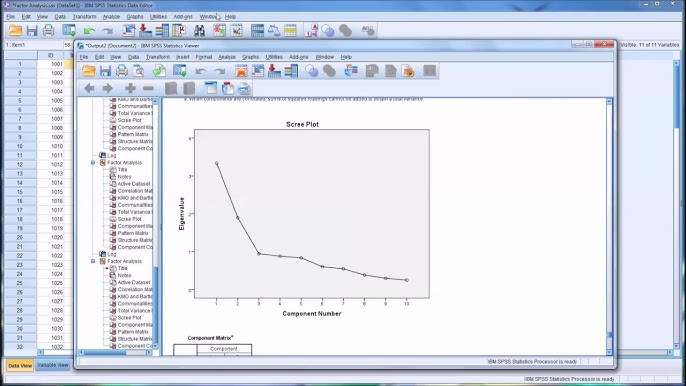Open Help menu in Data Editor window

231,17
